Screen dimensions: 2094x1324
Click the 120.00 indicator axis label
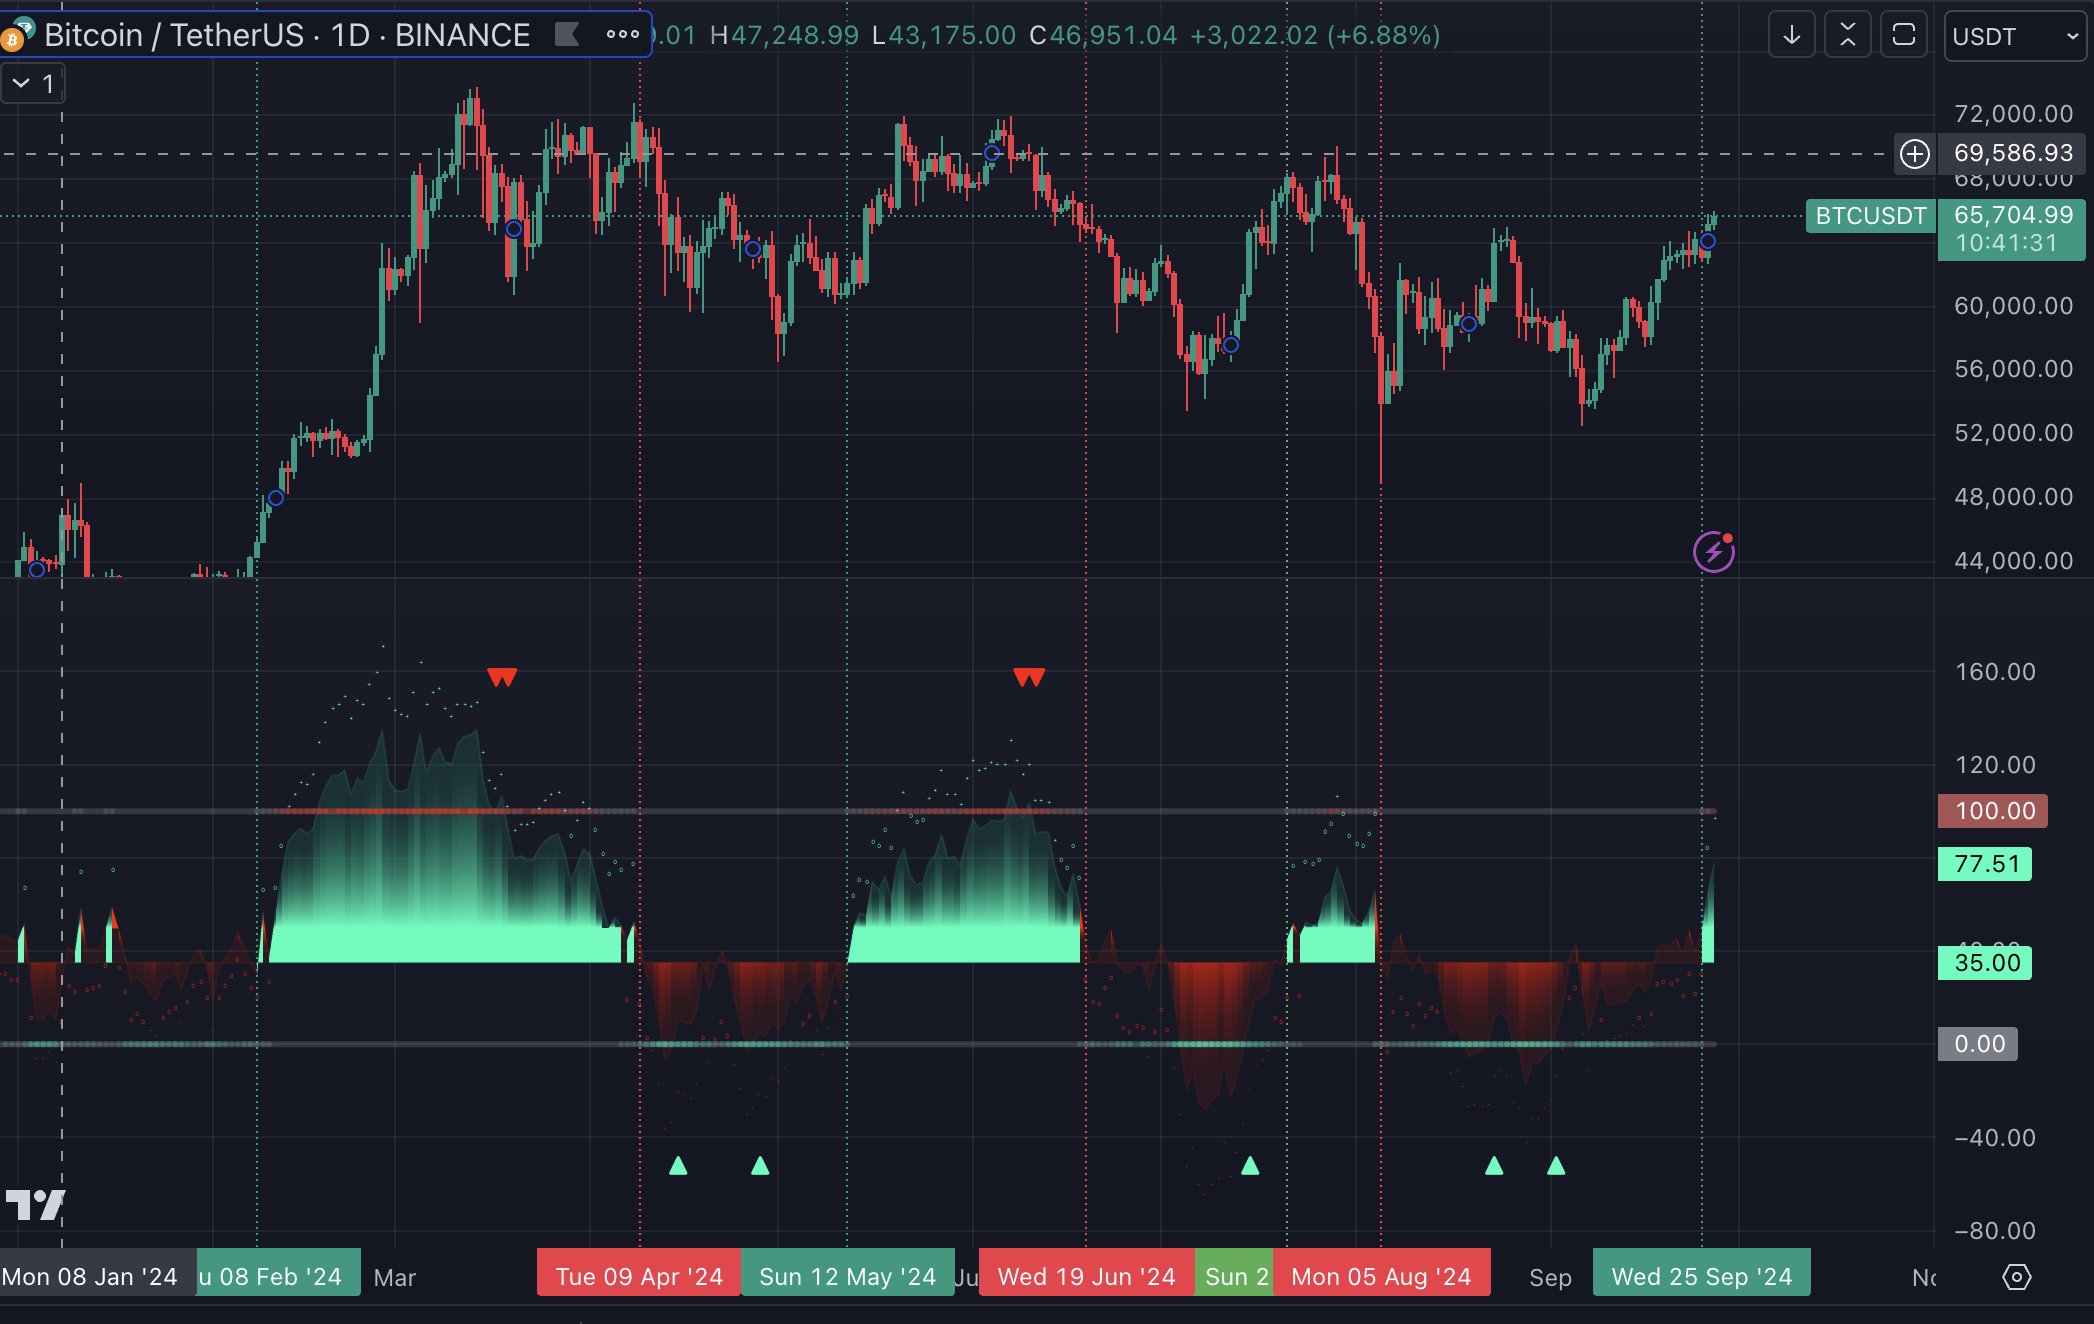[1995, 765]
